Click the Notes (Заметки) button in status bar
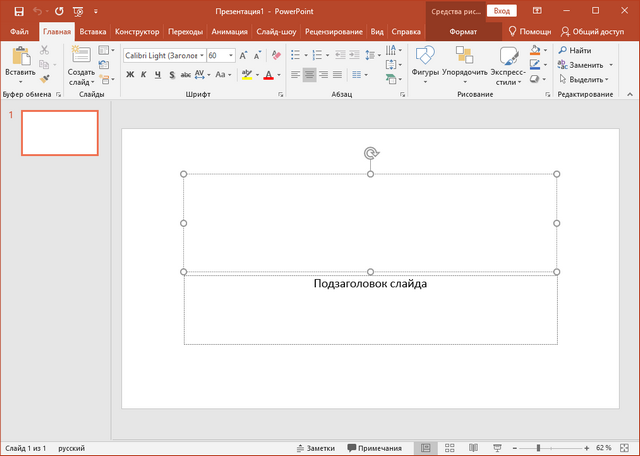This screenshot has height=456, width=640. tap(314, 448)
